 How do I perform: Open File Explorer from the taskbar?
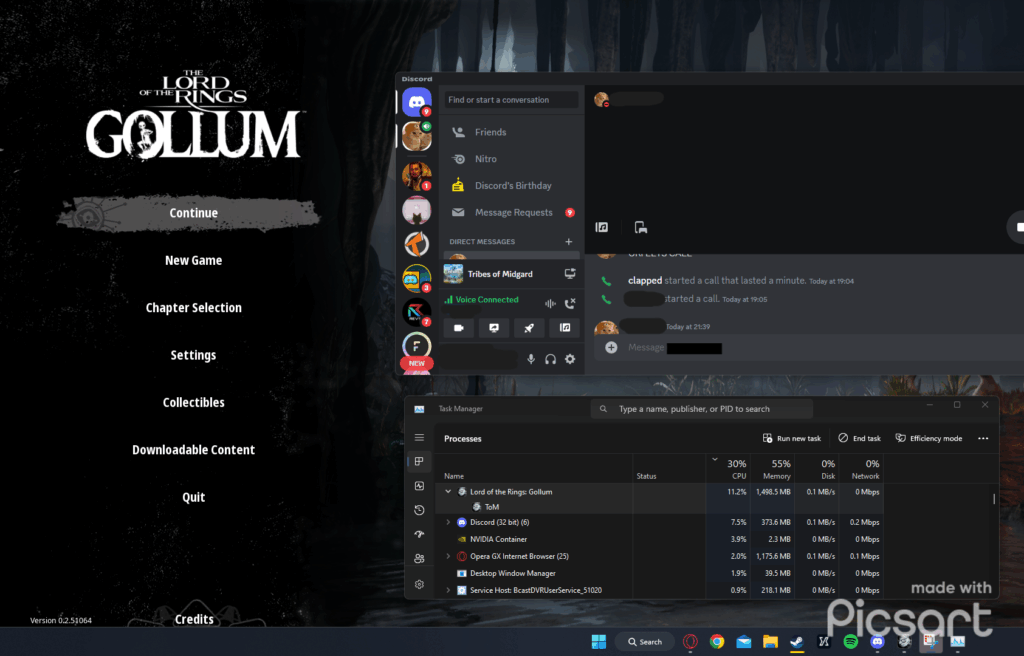coord(771,642)
